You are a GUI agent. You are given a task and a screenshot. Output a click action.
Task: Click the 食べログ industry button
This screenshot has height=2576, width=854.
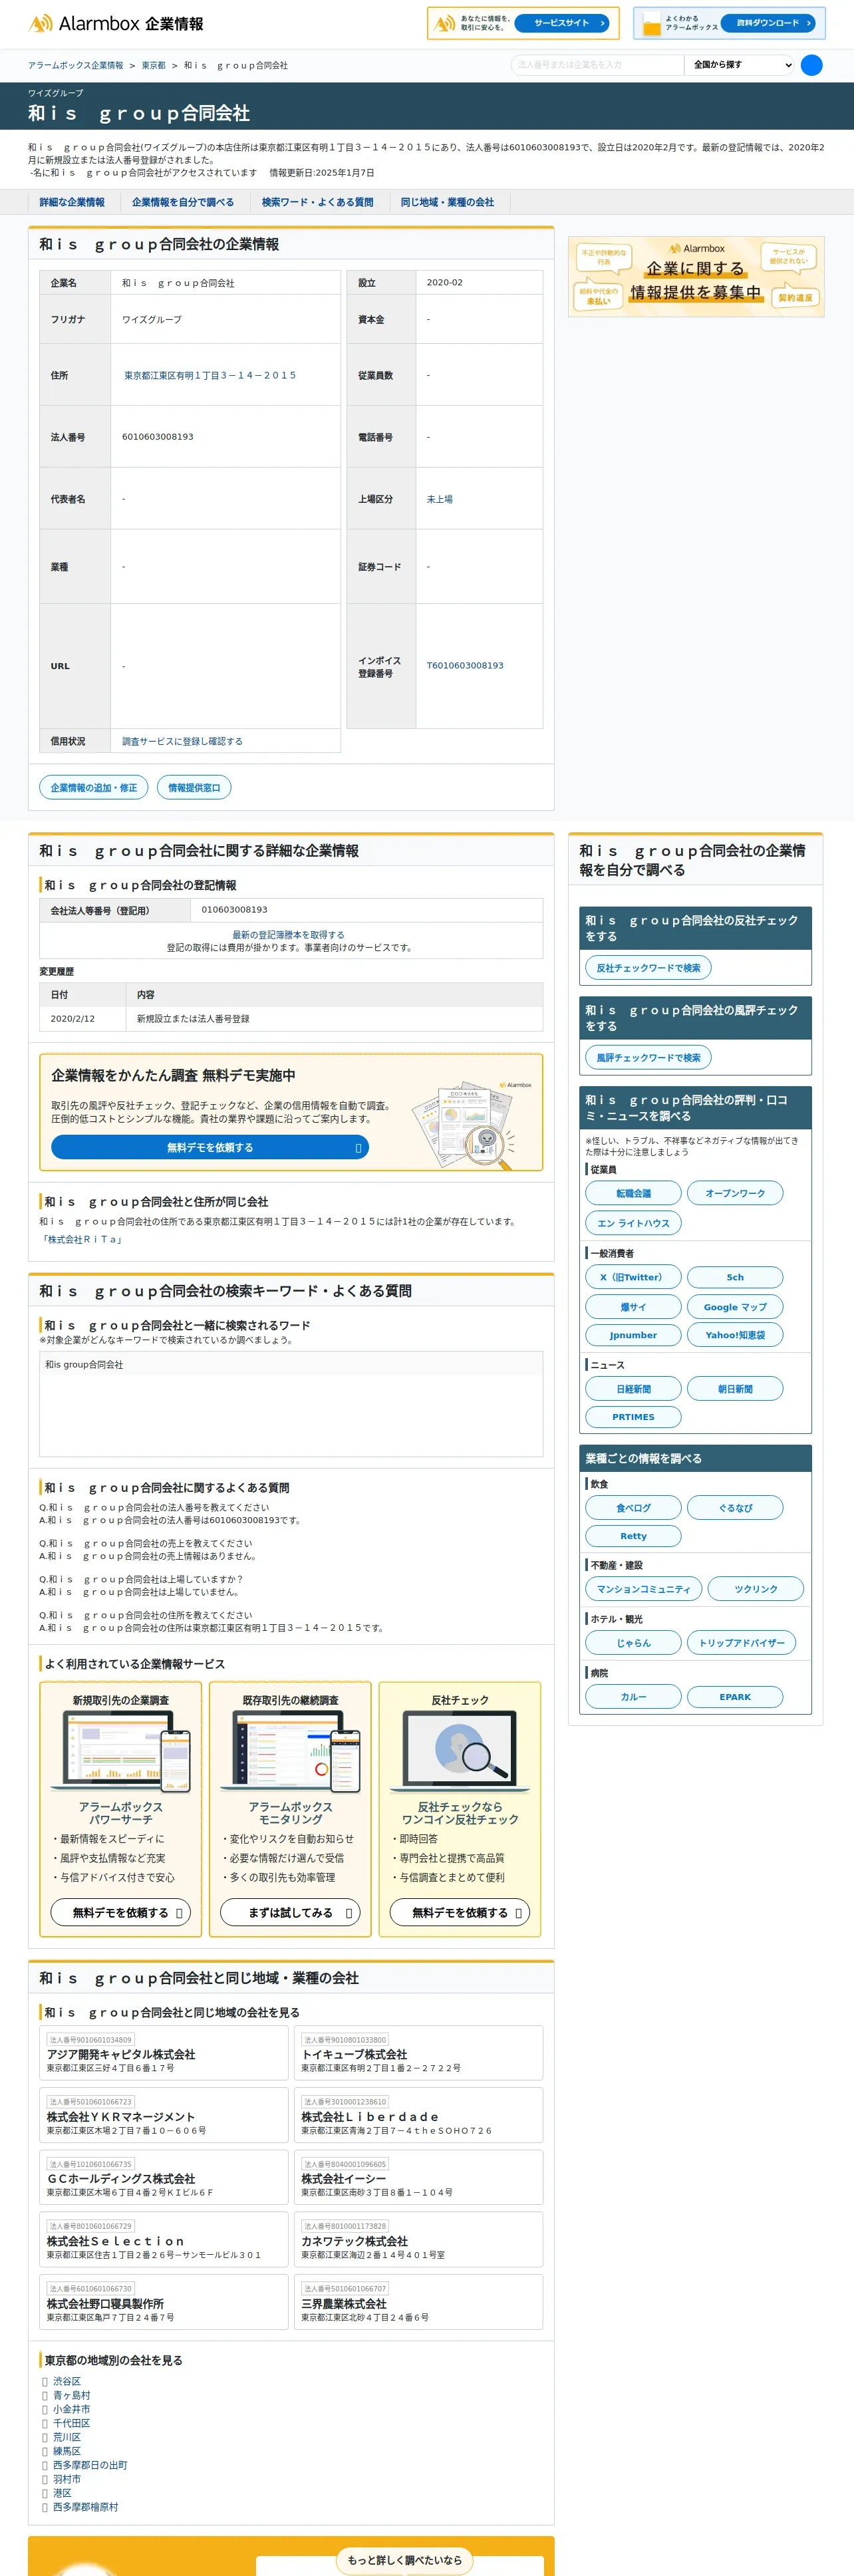[633, 1508]
